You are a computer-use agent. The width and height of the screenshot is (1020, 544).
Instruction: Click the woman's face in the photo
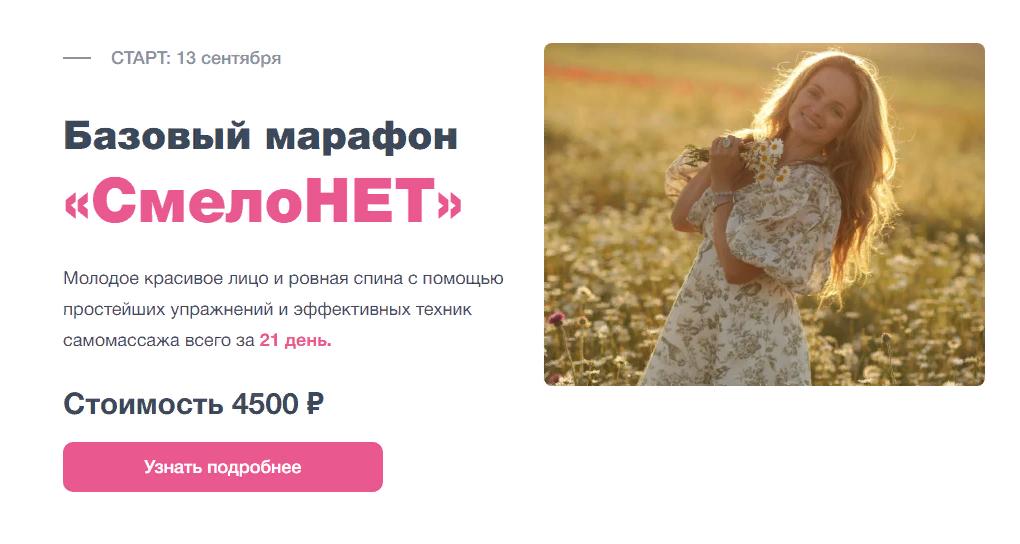(x=825, y=103)
